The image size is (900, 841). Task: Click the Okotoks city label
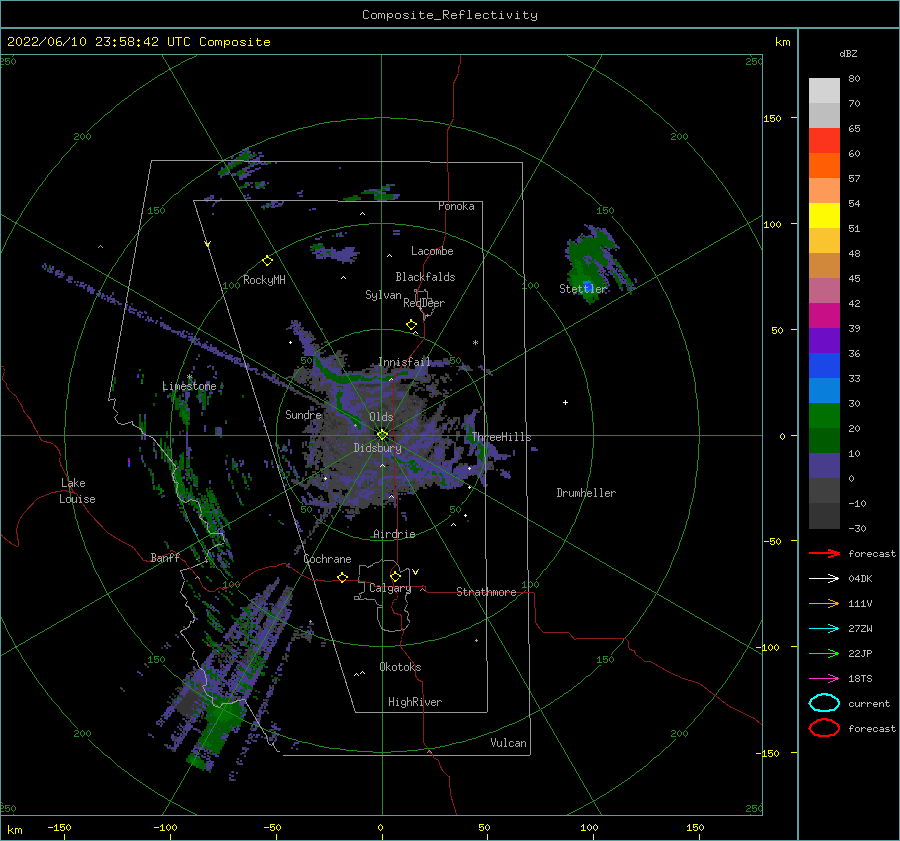click(401, 667)
